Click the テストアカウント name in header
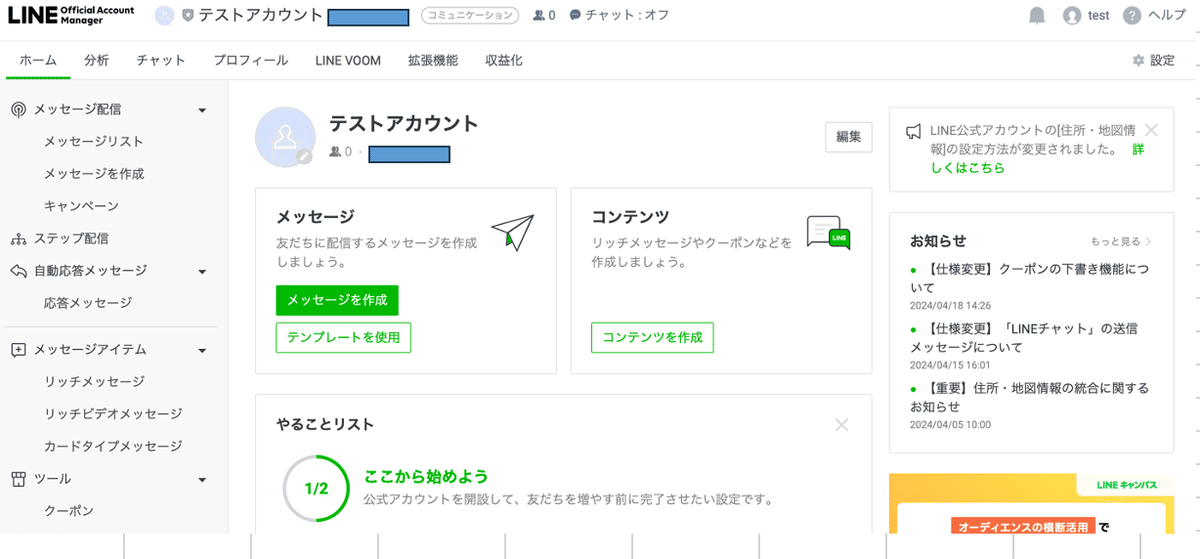Image resolution: width=1200 pixels, height=559 pixels. click(x=260, y=15)
